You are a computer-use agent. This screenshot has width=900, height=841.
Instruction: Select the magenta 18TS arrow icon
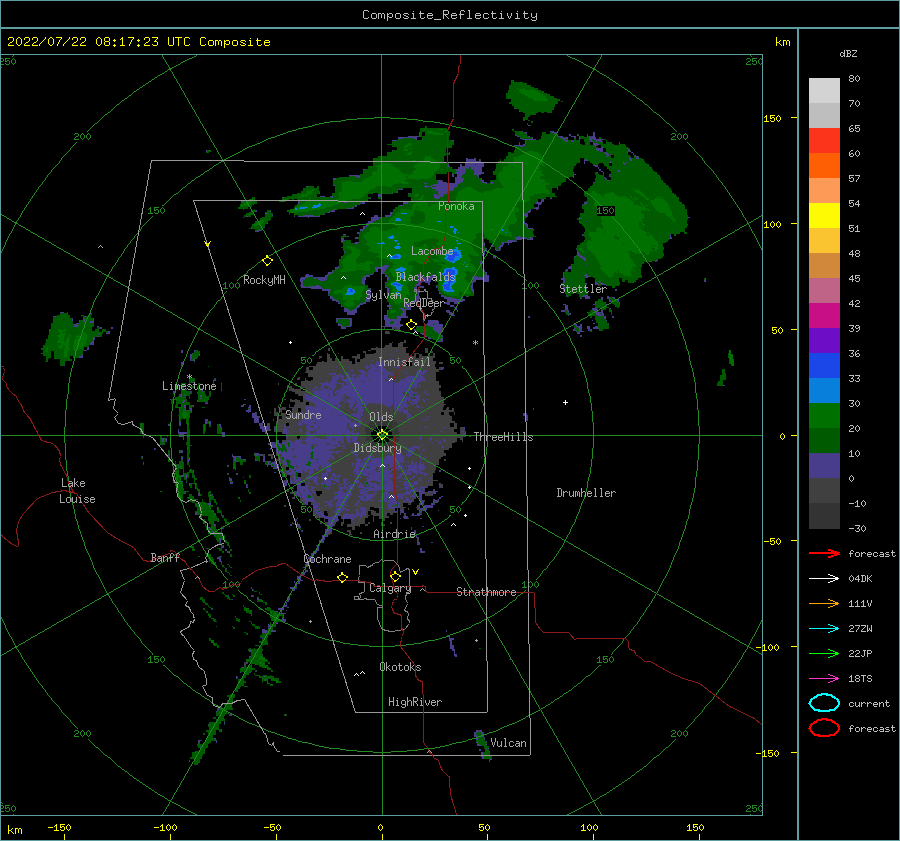click(824, 678)
